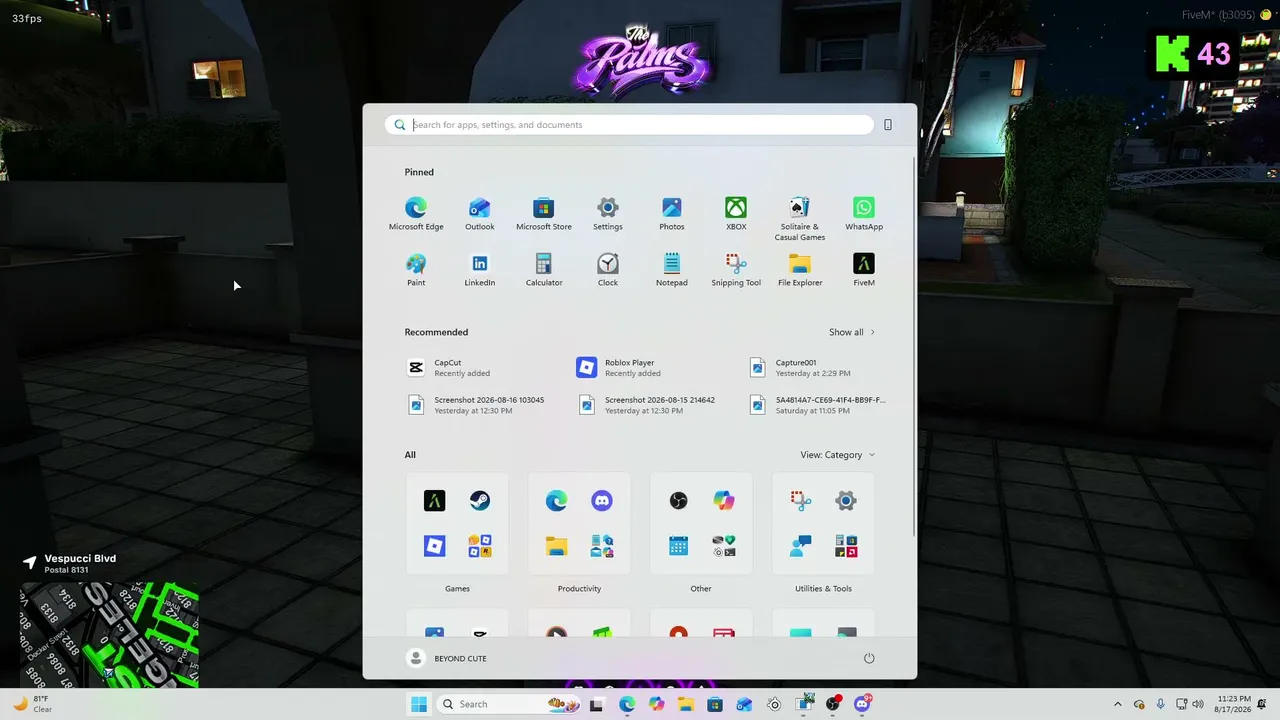The image size is (1280, 720).
Task: Open Microsoft Edge from the Pinned apps
Action: [x=416, y=214]
